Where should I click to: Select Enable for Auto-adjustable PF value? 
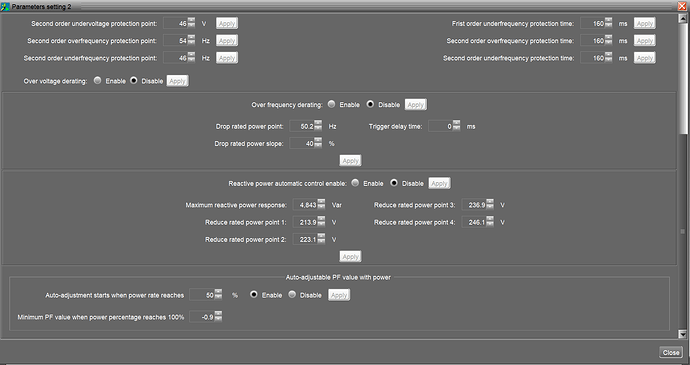click(253, 295)
